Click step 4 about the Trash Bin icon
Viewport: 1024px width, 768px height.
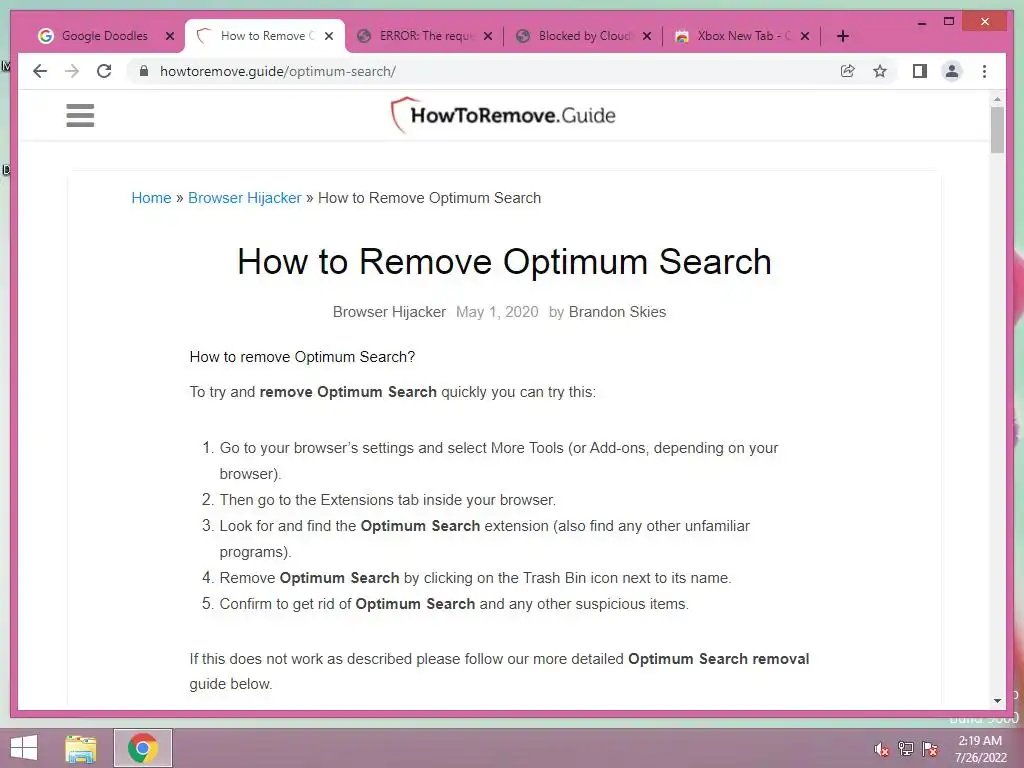475,578
